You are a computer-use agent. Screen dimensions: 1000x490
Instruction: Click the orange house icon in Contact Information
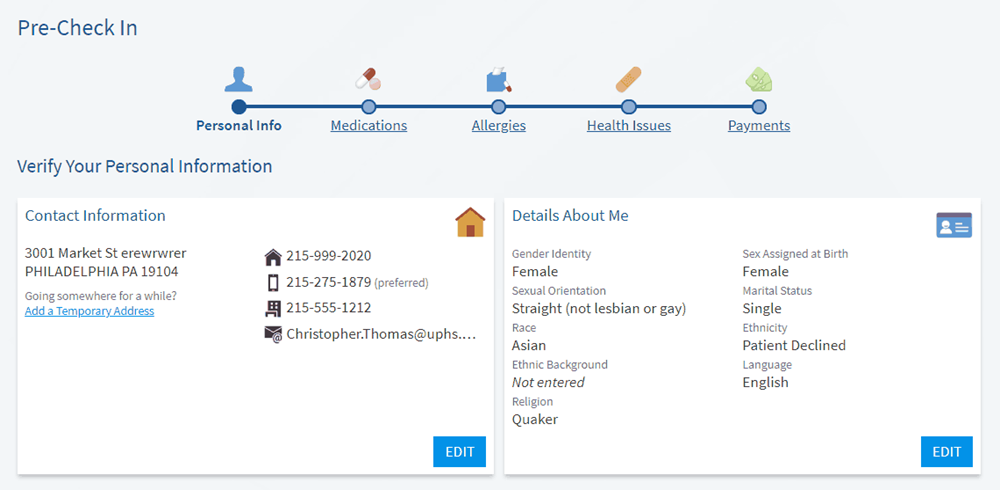coord(470,222)
